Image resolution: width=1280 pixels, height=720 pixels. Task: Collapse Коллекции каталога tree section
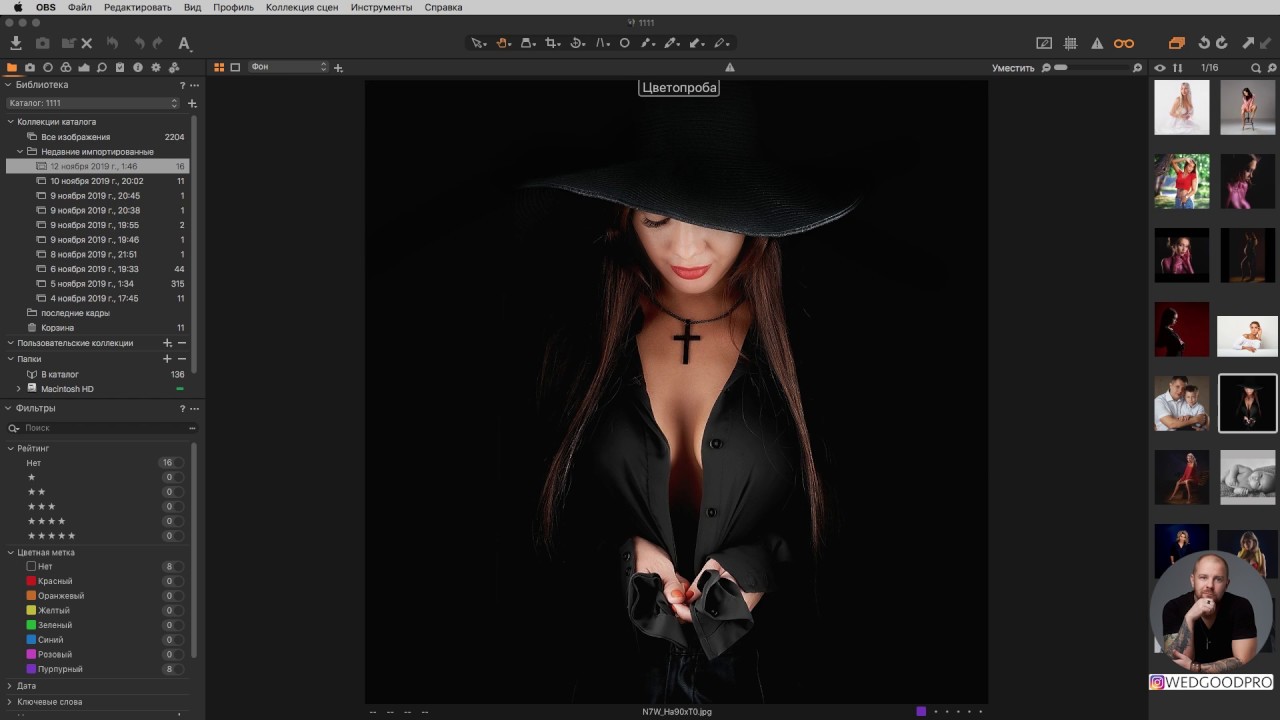pos(11,122)
